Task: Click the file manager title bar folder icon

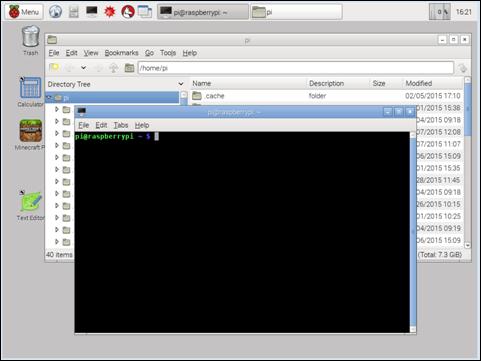Action: [x=52, y=40]
